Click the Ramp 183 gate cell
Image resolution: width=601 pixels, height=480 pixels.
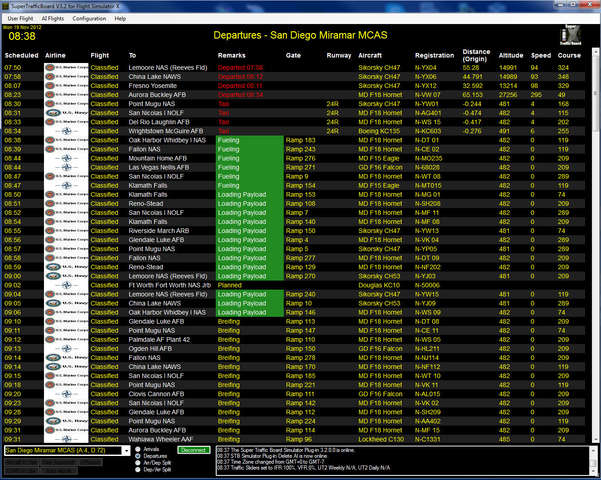[x=300, y=140]
